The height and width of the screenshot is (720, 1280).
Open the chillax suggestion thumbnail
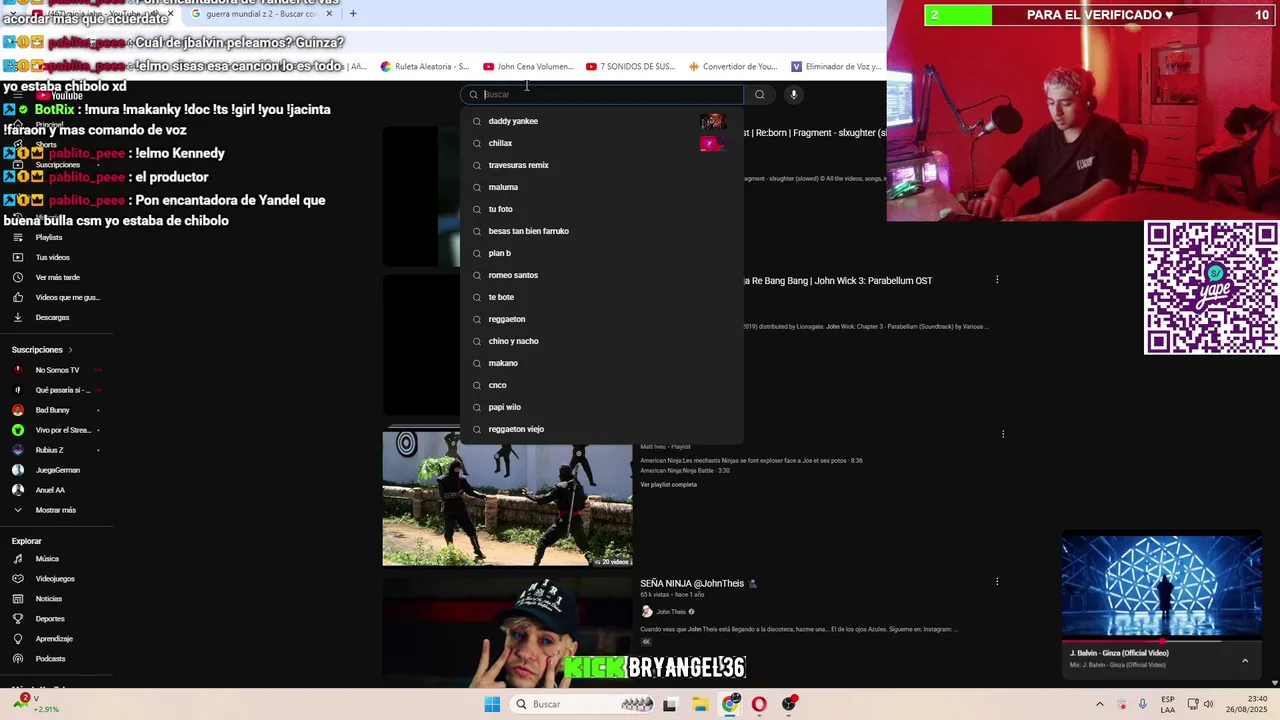click(x=713, y=143)
